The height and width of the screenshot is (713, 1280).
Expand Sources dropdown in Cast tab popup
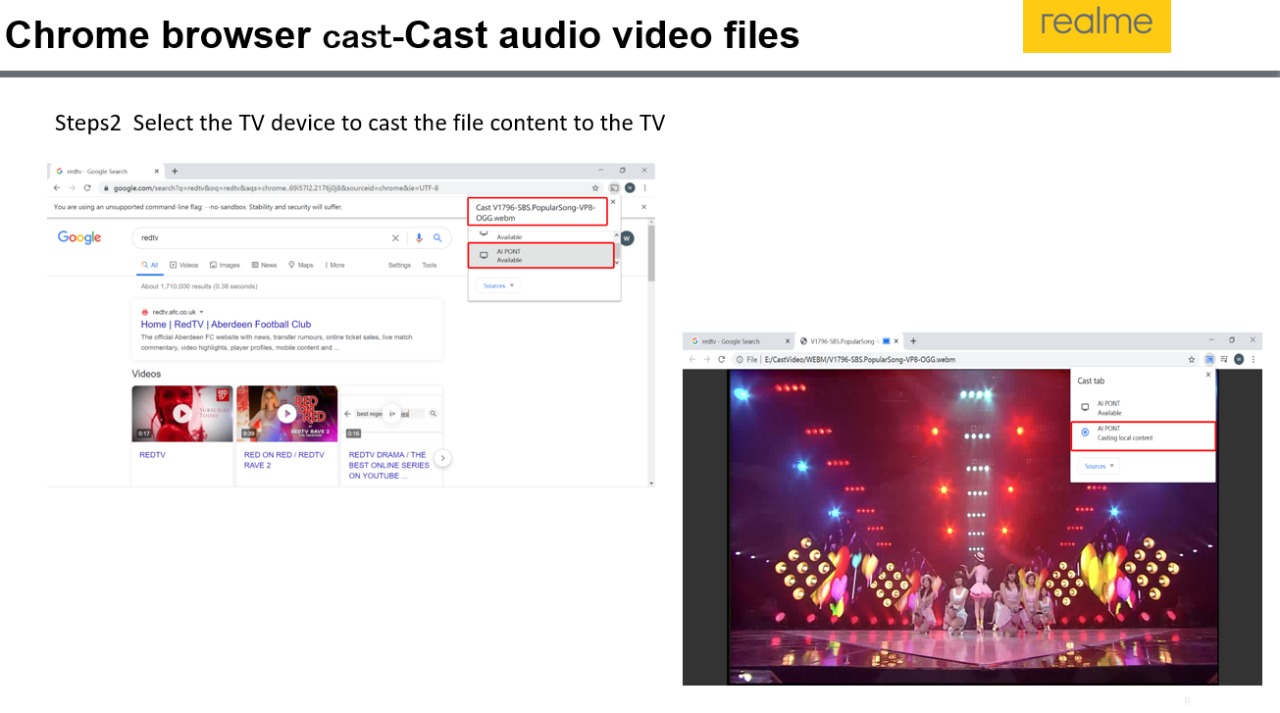point(1099,466)
